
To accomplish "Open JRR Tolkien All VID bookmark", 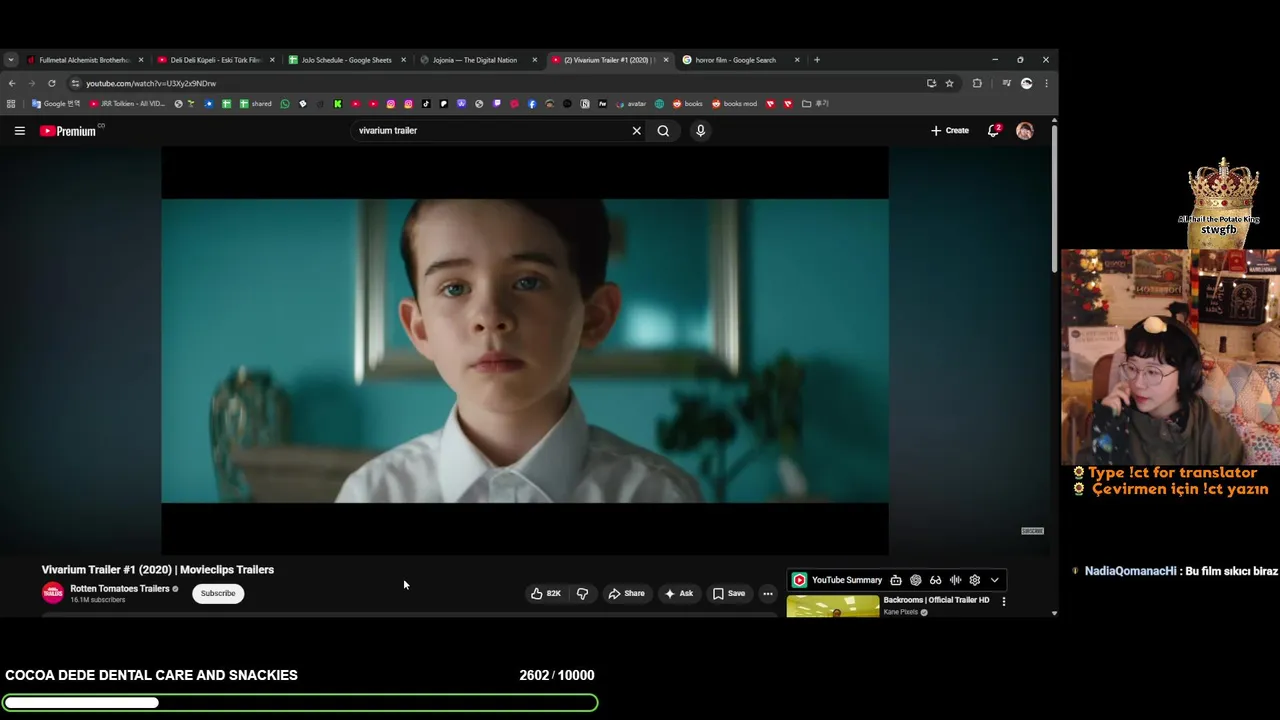I will (128, 104).
